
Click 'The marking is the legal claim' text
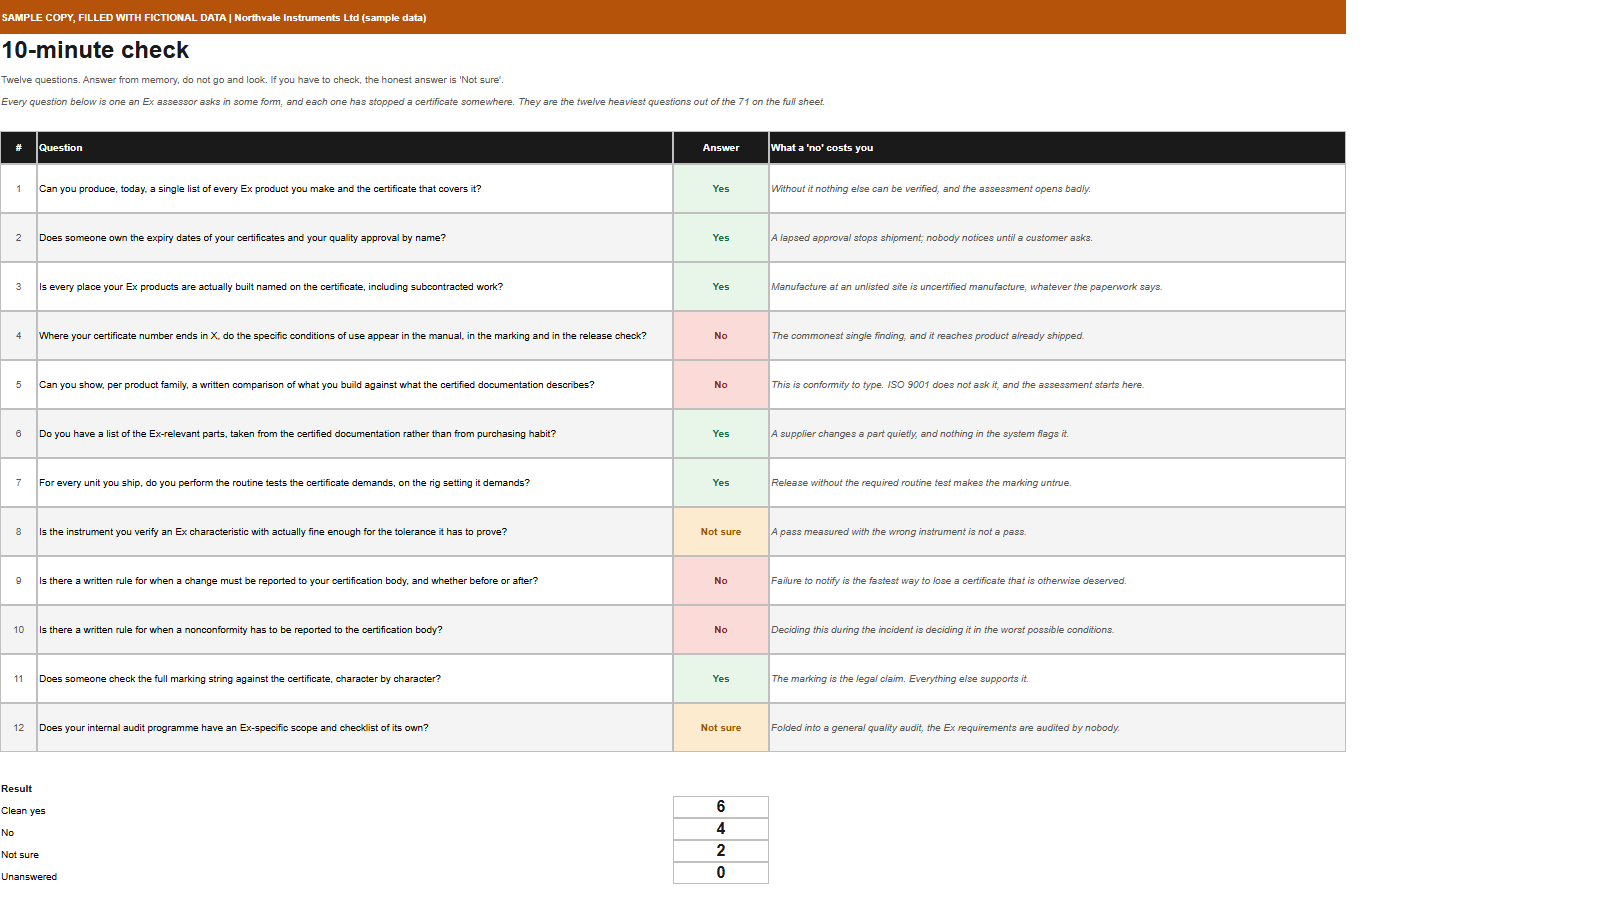coord(899,679)
